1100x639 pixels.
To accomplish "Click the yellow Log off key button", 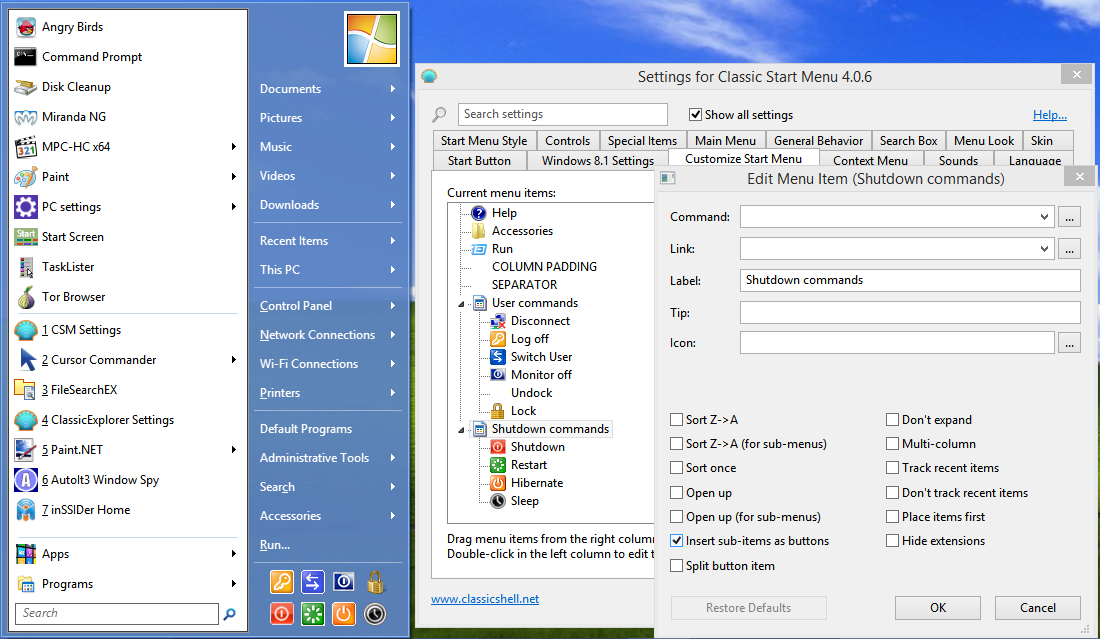I will click(x=281, y=582).
